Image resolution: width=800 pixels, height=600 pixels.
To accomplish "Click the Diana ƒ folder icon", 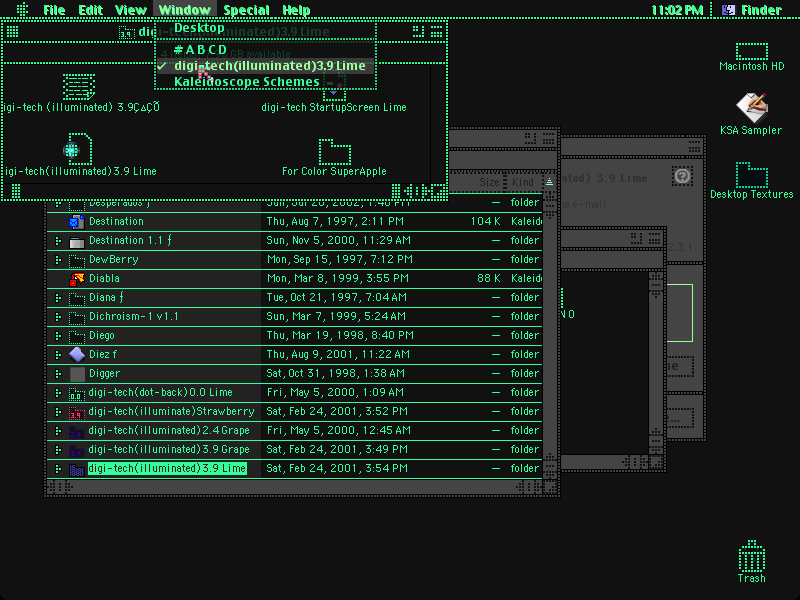I will [x=77, y=298].
